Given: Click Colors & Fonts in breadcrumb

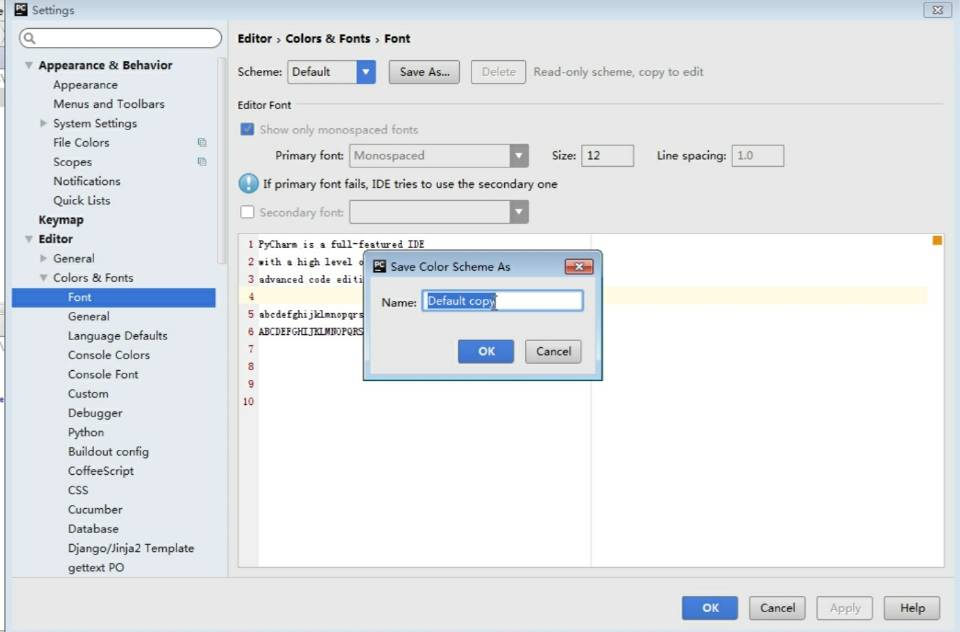Looking at the screenshot, I should coord(328,39).
